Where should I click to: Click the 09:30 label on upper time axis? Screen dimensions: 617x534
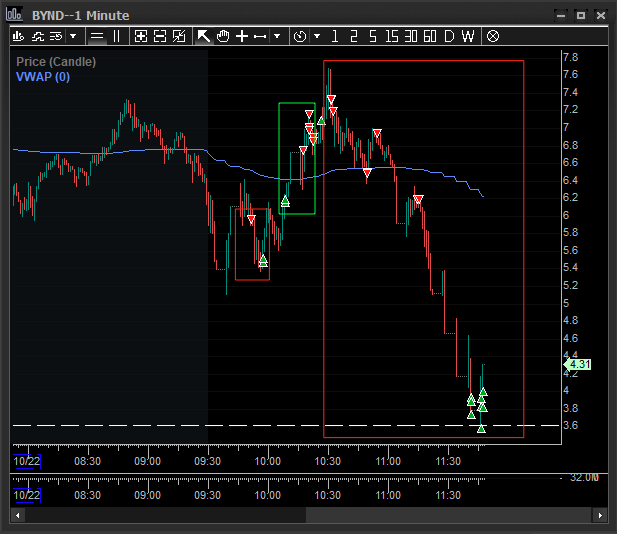[207, 461]
